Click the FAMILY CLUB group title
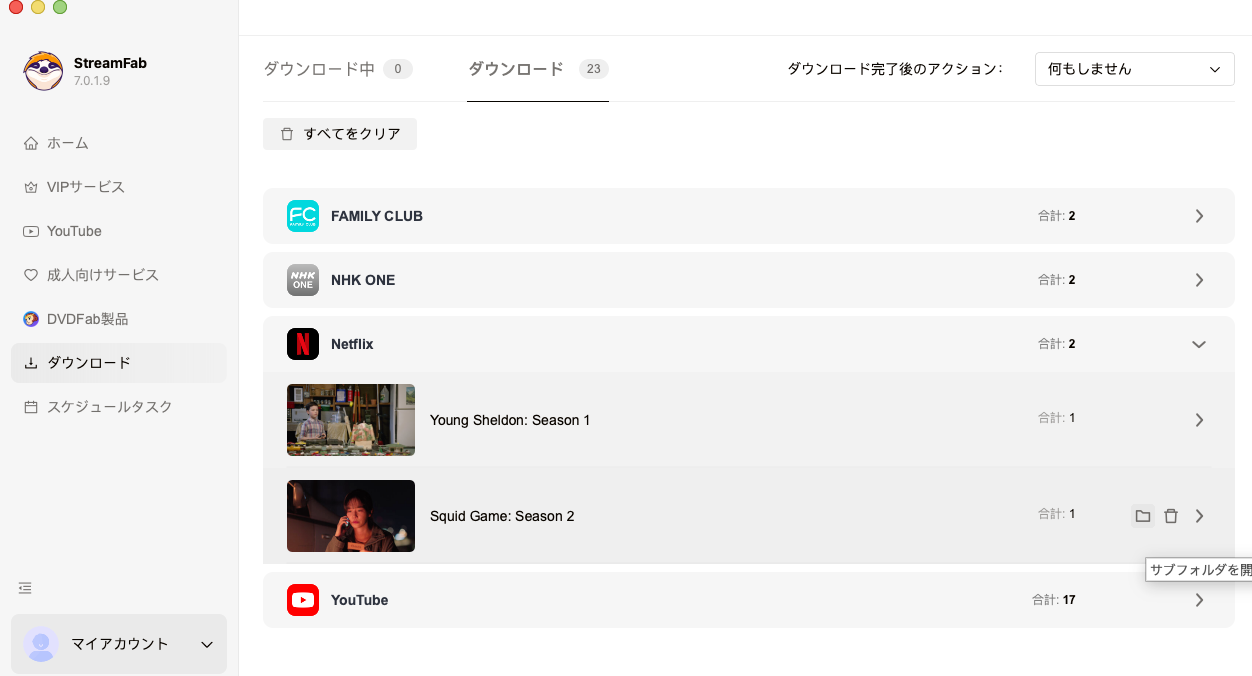 (x=377, y=216)
